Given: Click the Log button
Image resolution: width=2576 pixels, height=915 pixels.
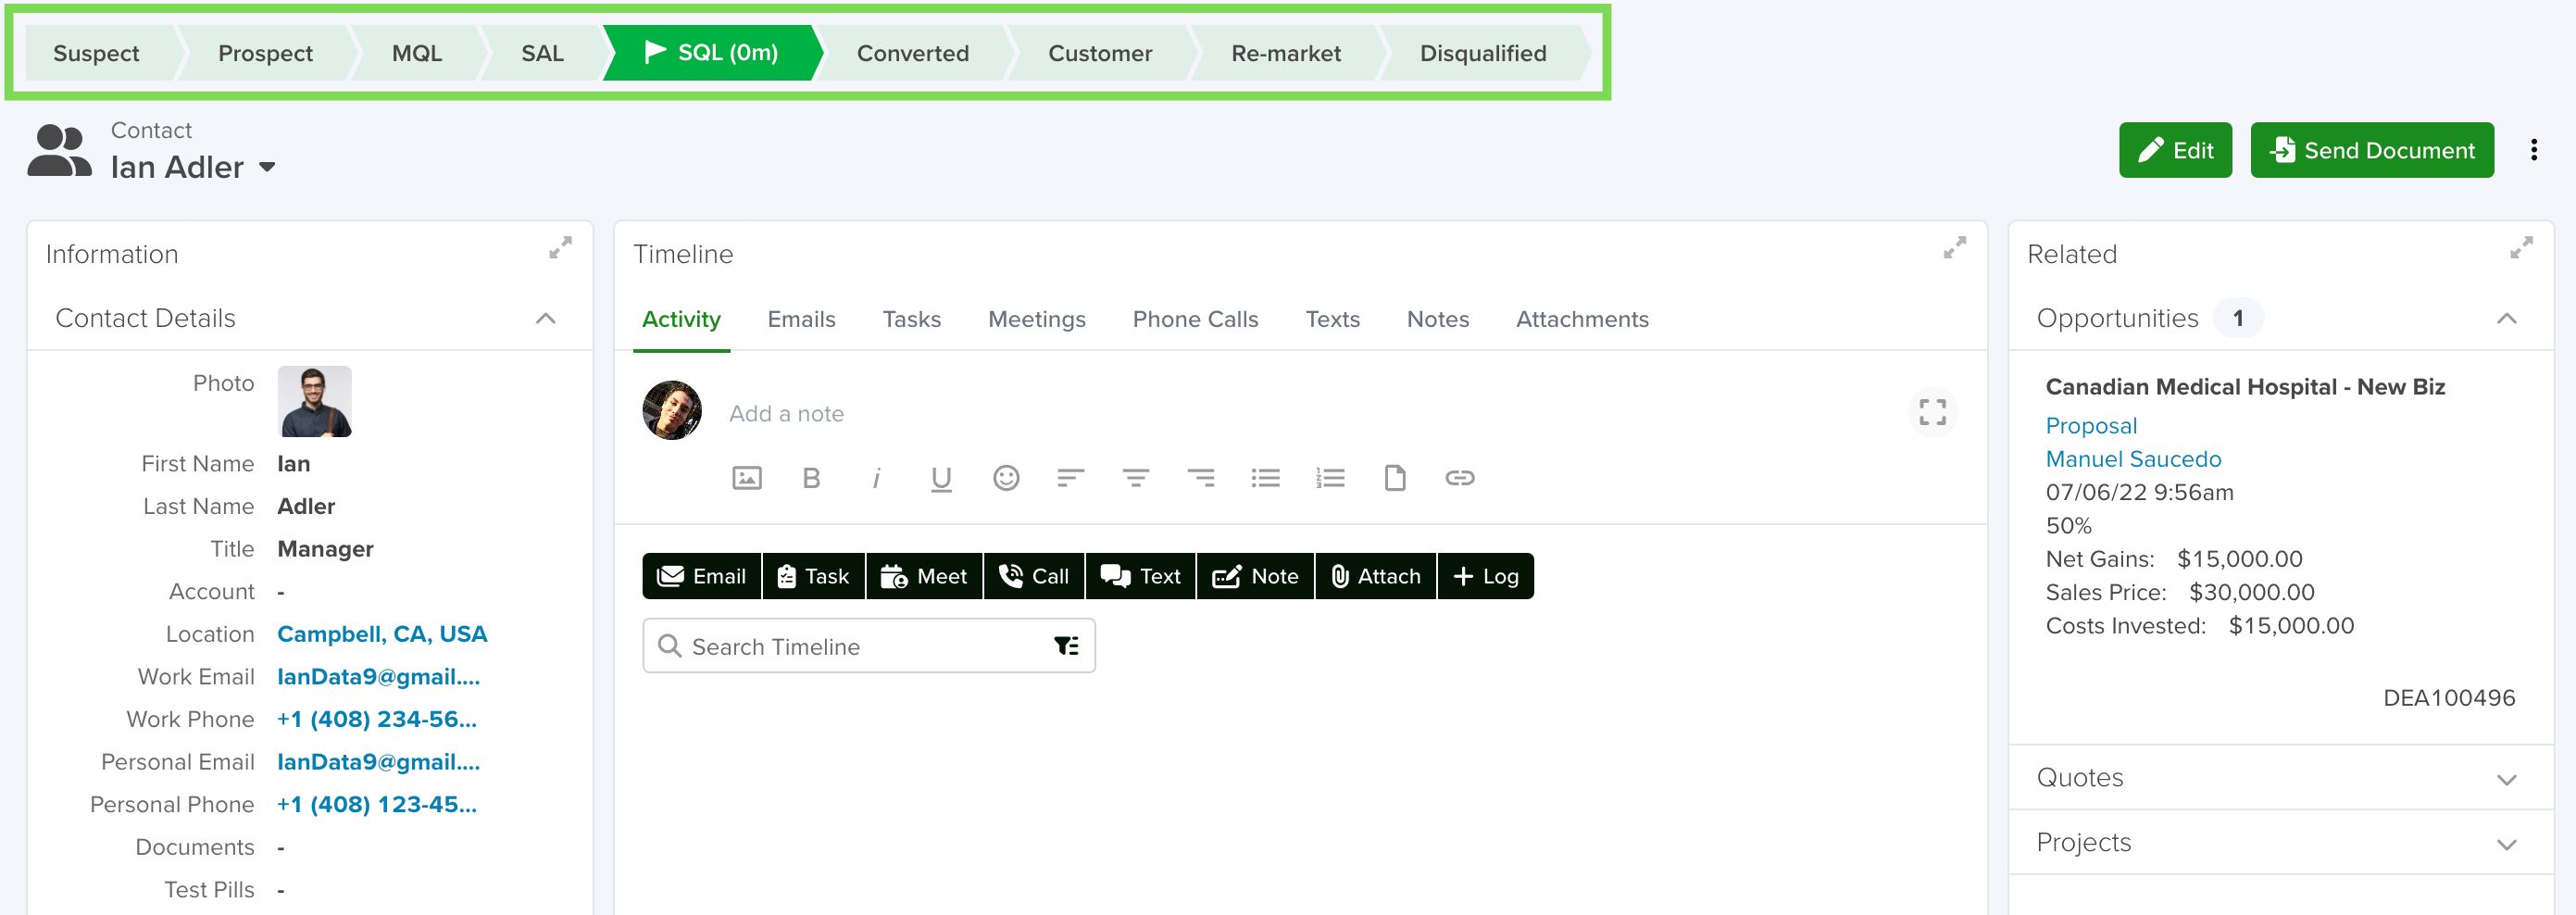Looking at the screenshot, I should click(1486, 576).
